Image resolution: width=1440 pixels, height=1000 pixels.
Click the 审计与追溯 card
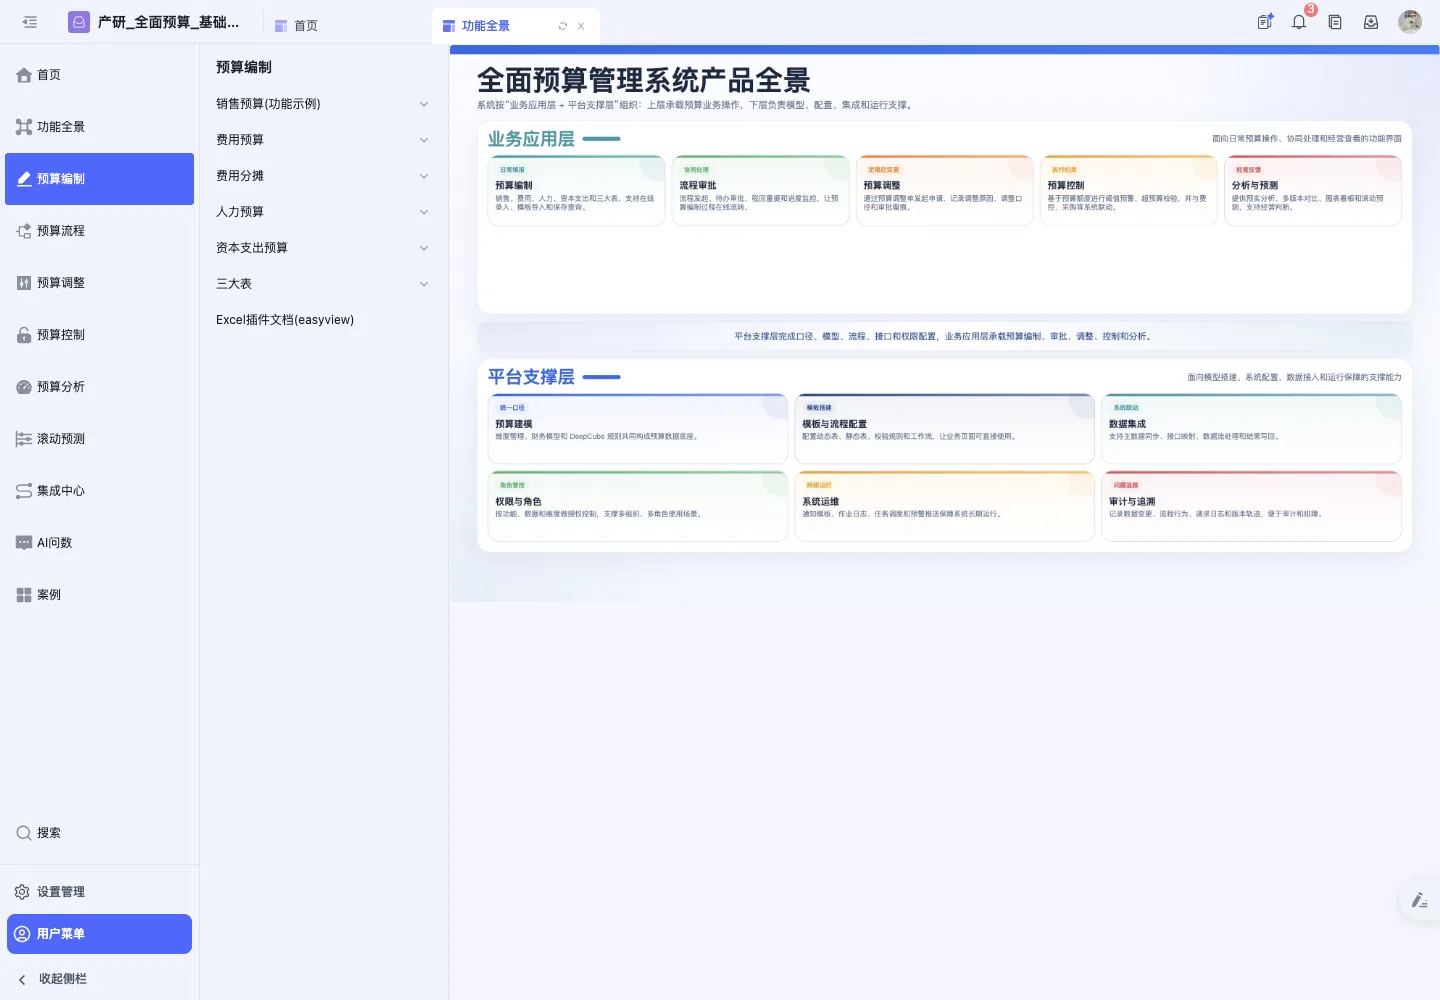(x=1251, y=506)
